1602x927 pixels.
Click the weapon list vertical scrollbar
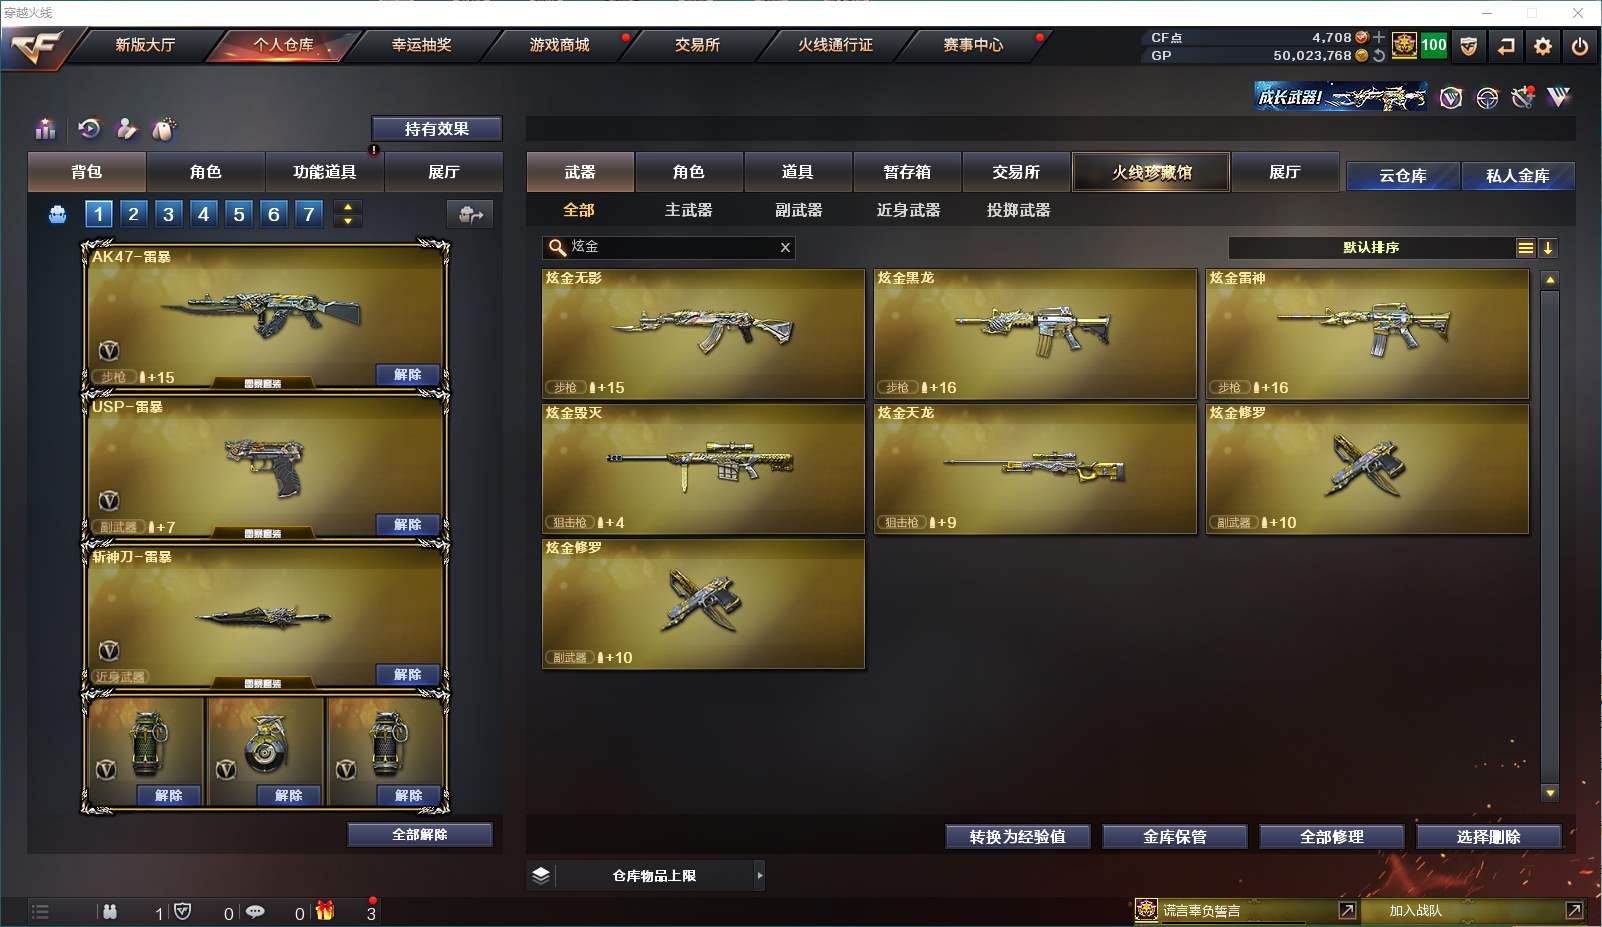(x=1550, y=536)
